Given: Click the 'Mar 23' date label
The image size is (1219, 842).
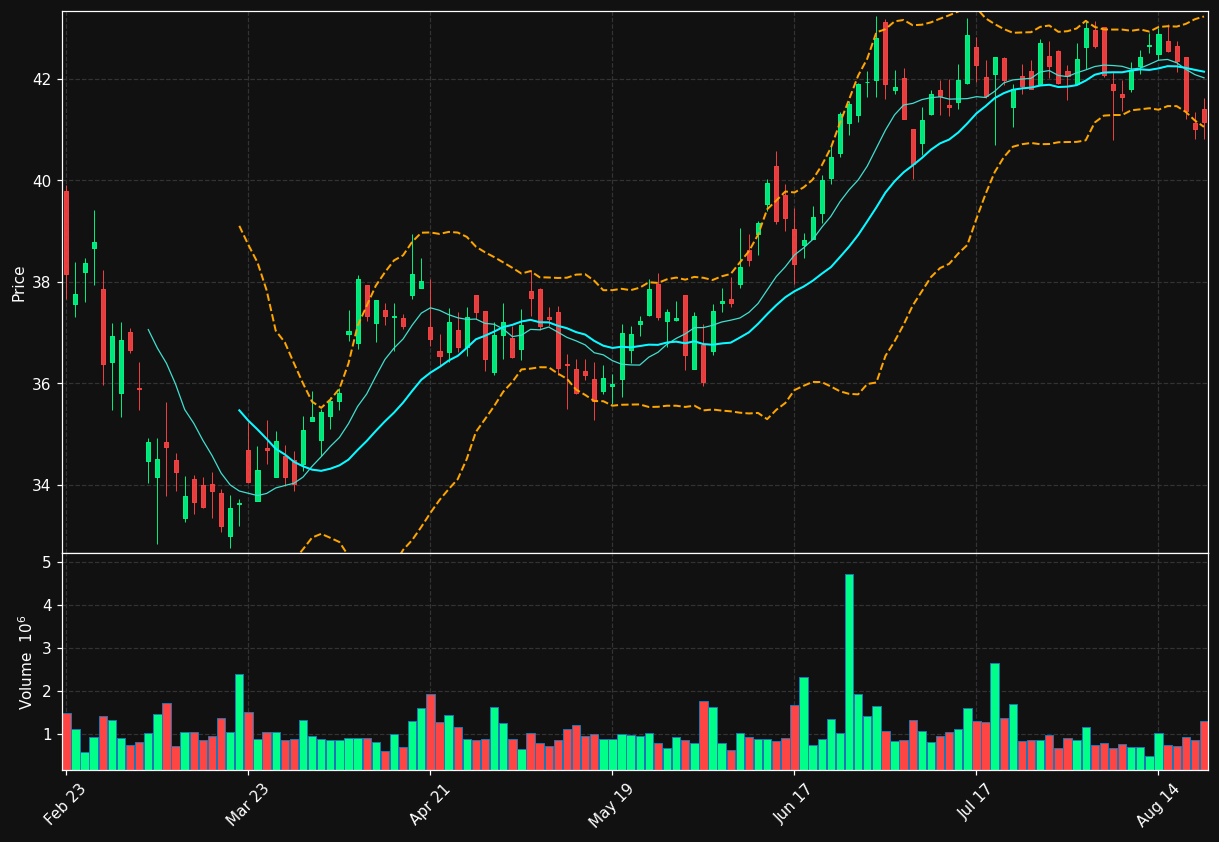Looking at the screenshot, I should pos(247,804).
